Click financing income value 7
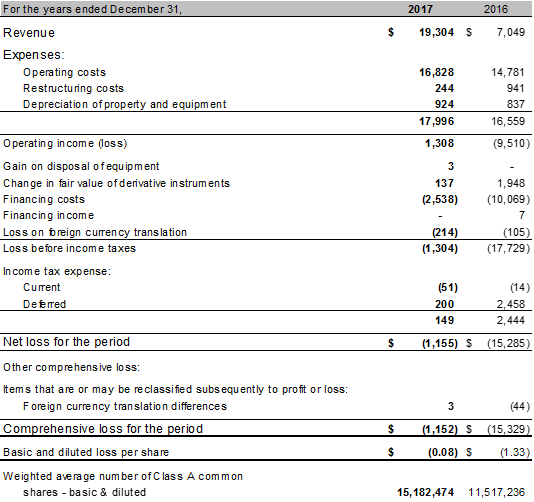Image resolution: width=534 pixels, height=502 pixels. tap(521, 215)
